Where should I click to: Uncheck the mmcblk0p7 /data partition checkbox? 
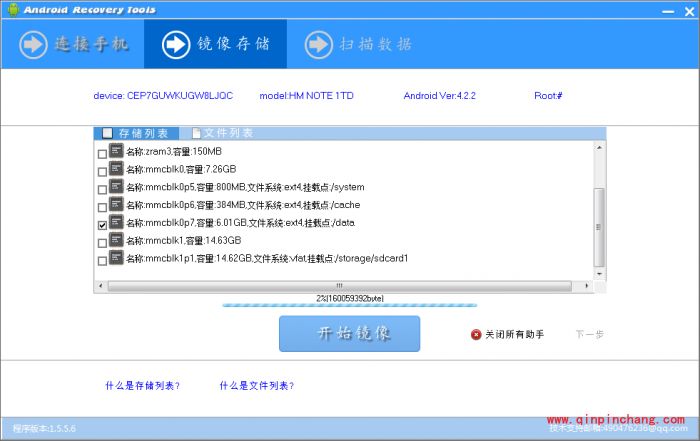pyautogui.click(x=103, y=225)
